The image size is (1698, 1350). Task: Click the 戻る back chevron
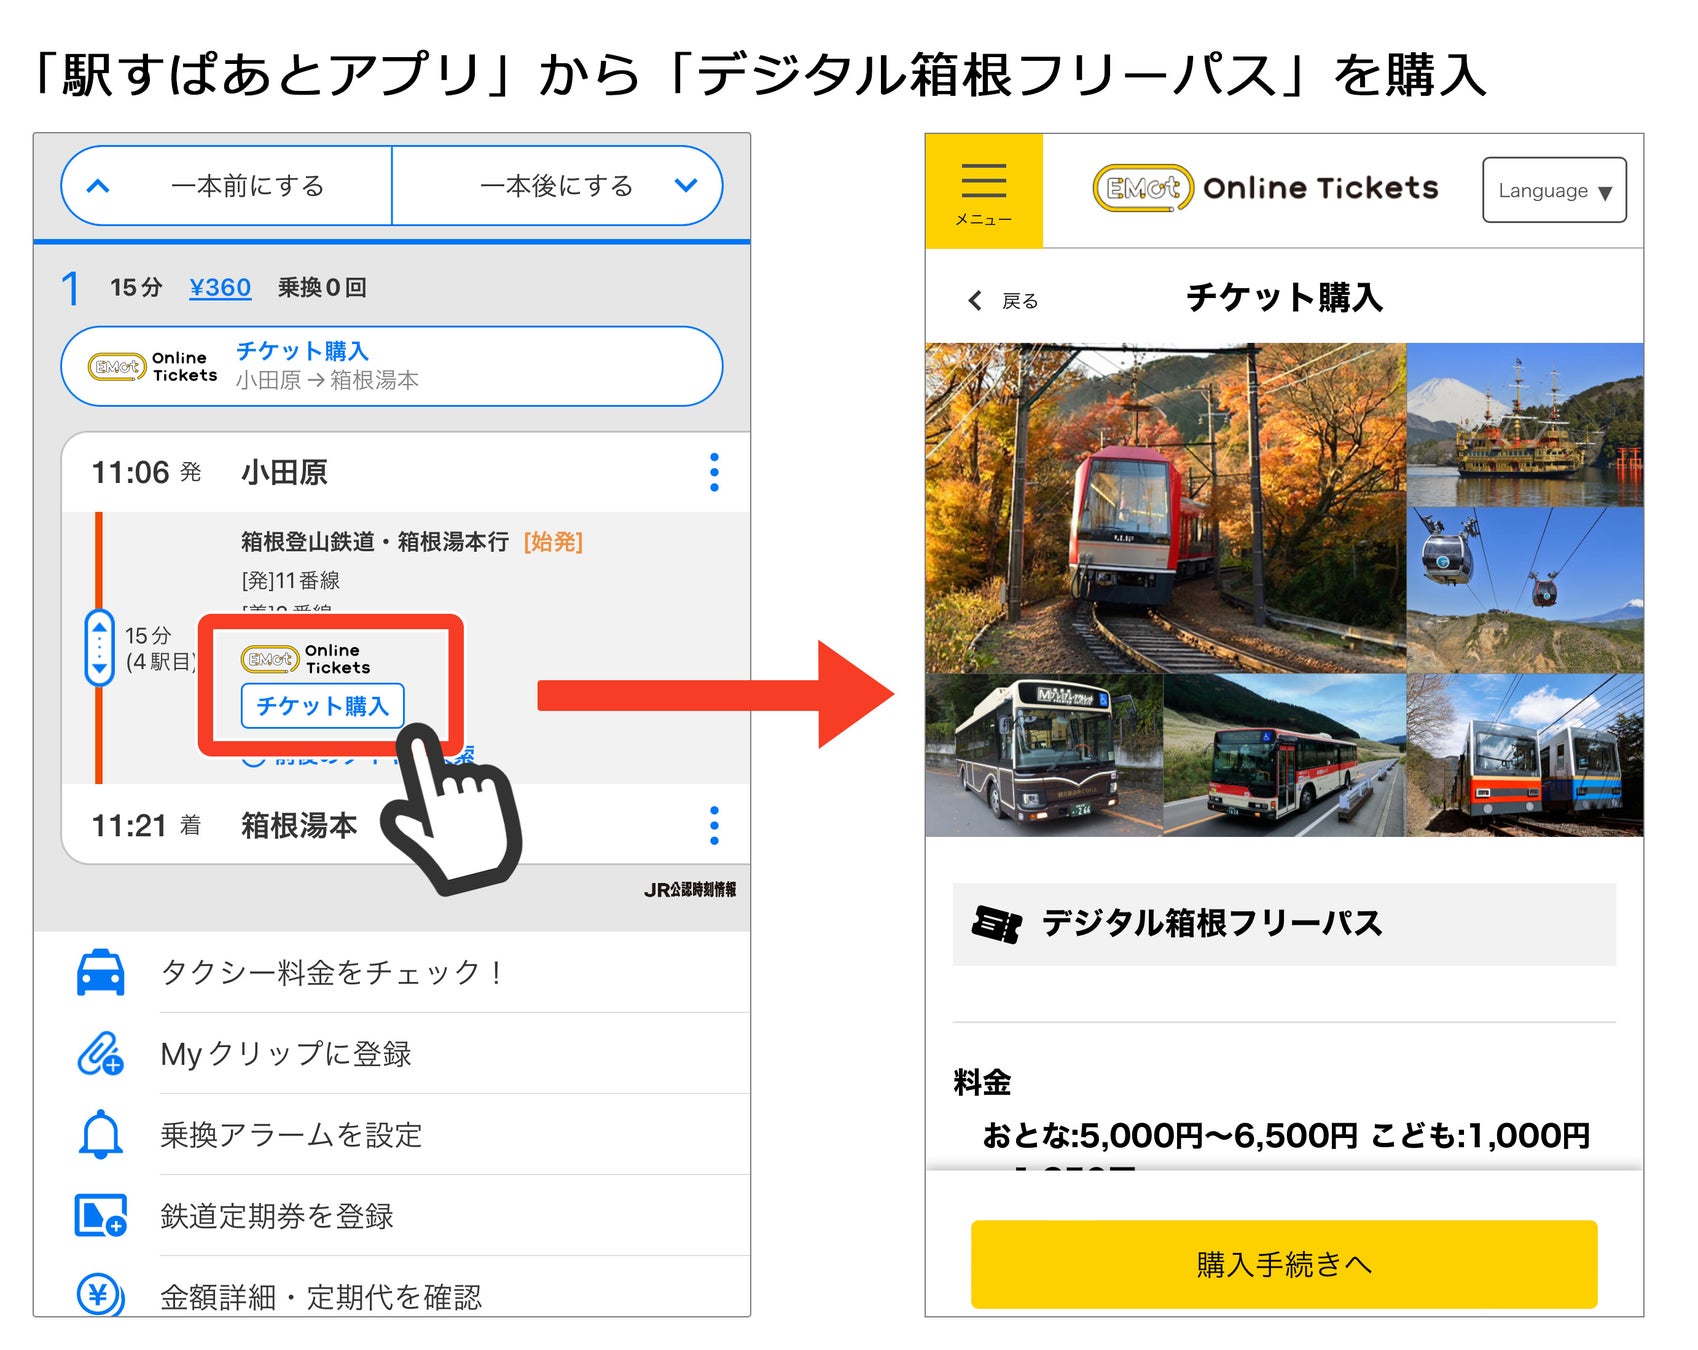pos(976,301)
